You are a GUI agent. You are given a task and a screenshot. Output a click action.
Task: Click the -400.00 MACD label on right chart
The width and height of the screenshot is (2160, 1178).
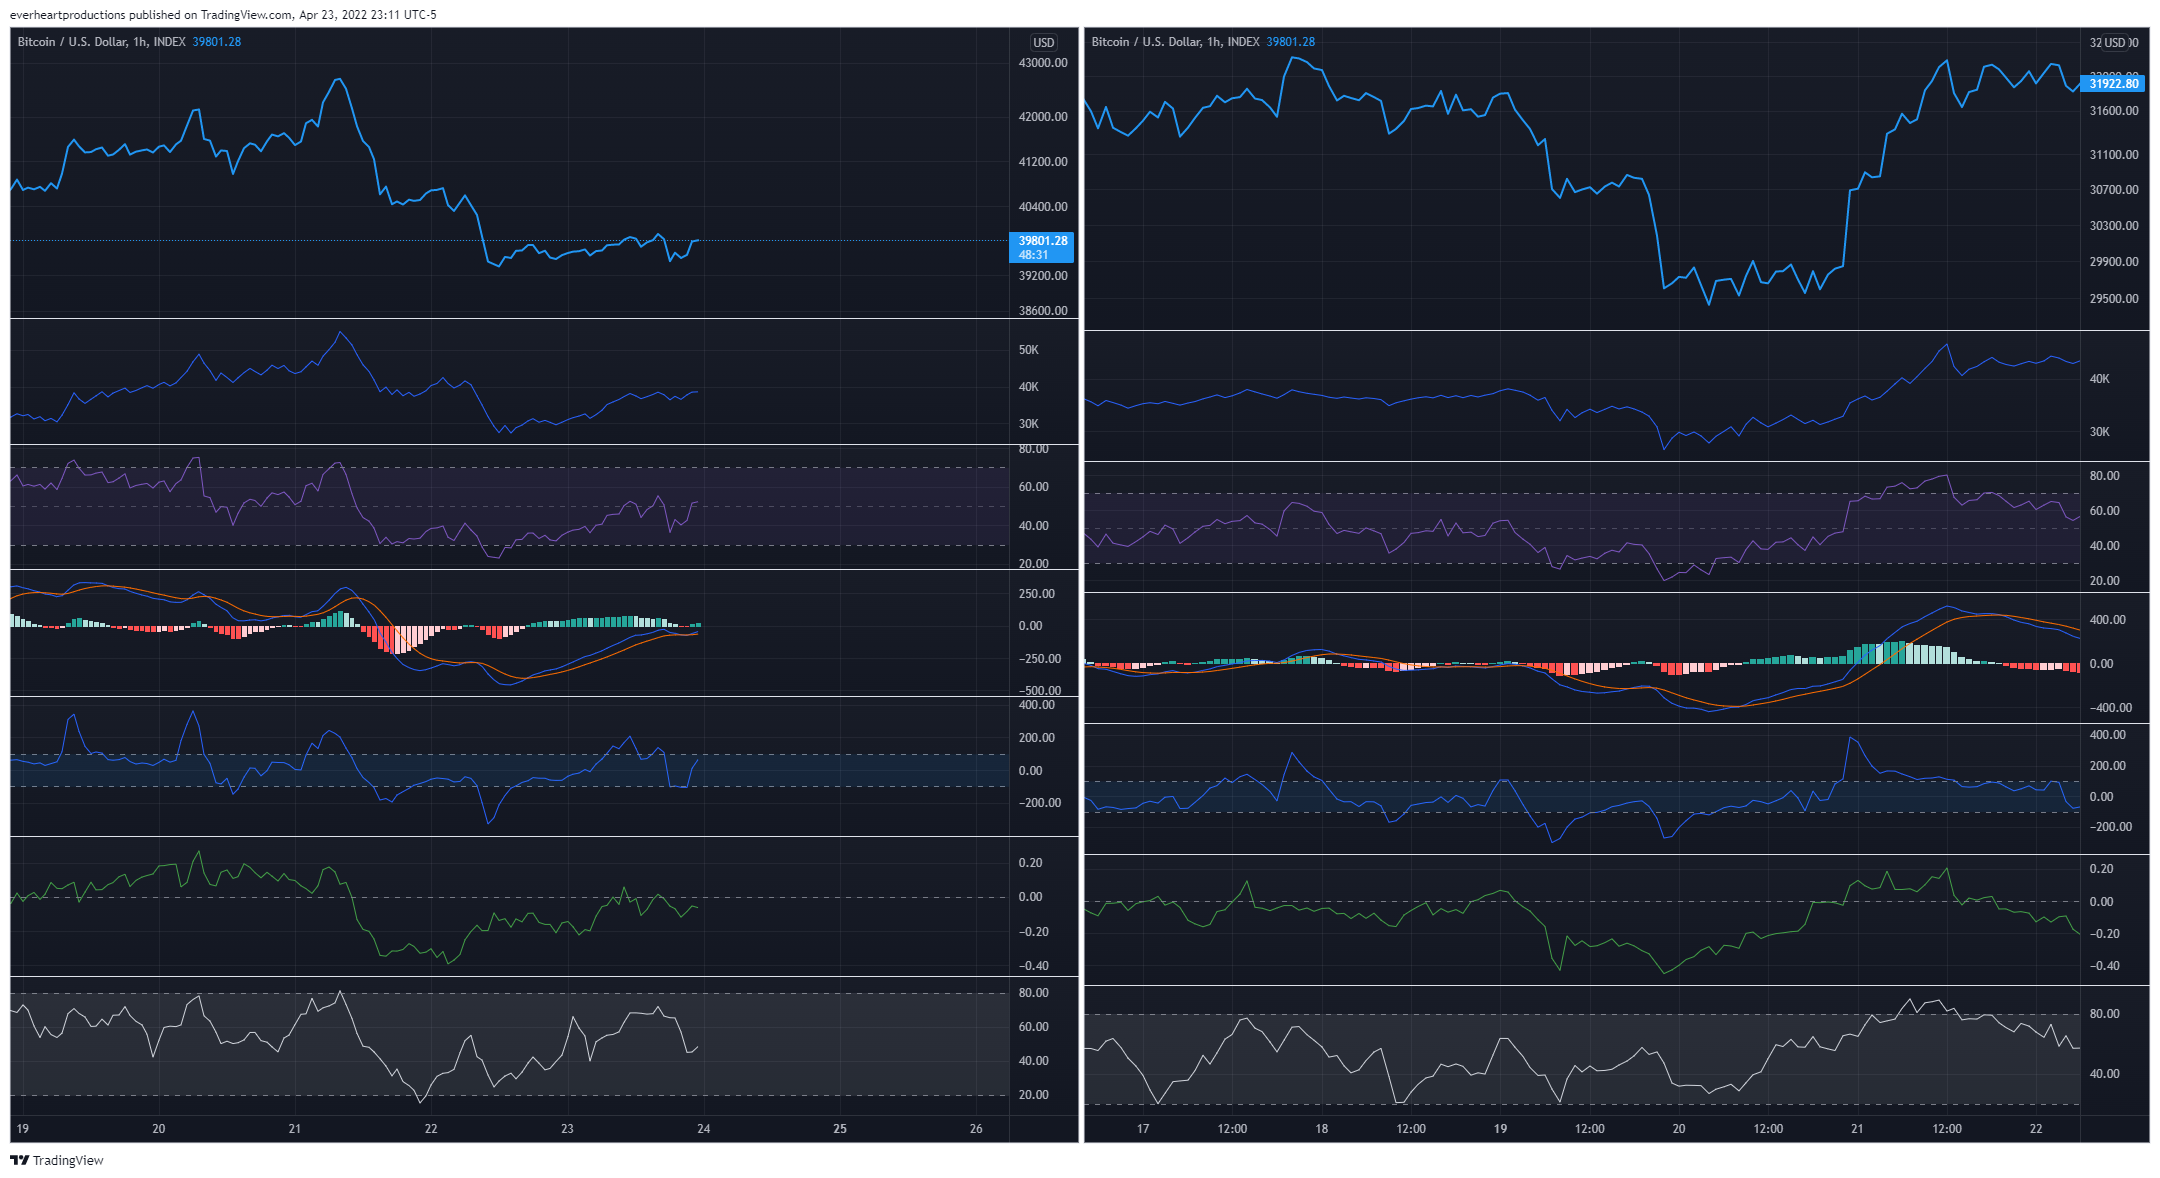click(2111, 708)
